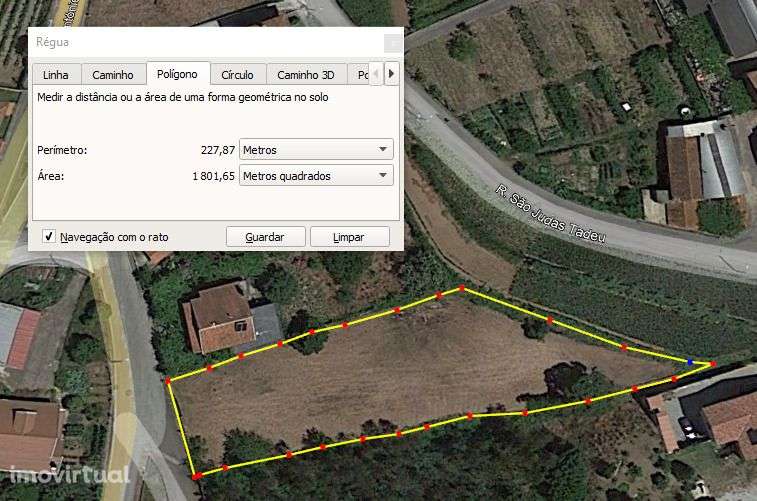Open the Caminho 3D tab

coord(306,75)
